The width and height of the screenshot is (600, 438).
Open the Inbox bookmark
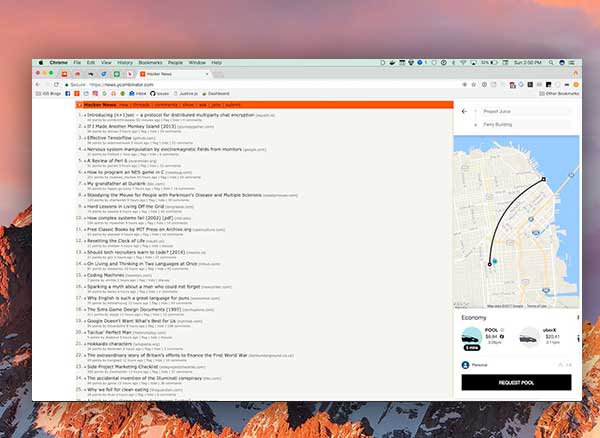[x=137, y=93]
